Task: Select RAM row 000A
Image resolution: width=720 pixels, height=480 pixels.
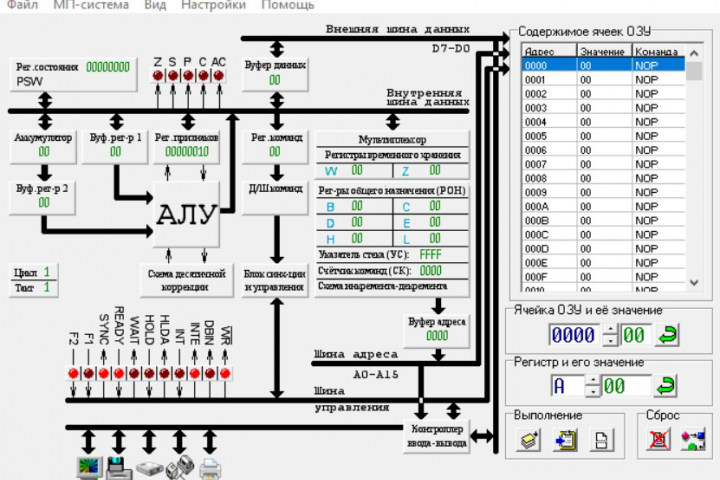Action: (603, 206)
